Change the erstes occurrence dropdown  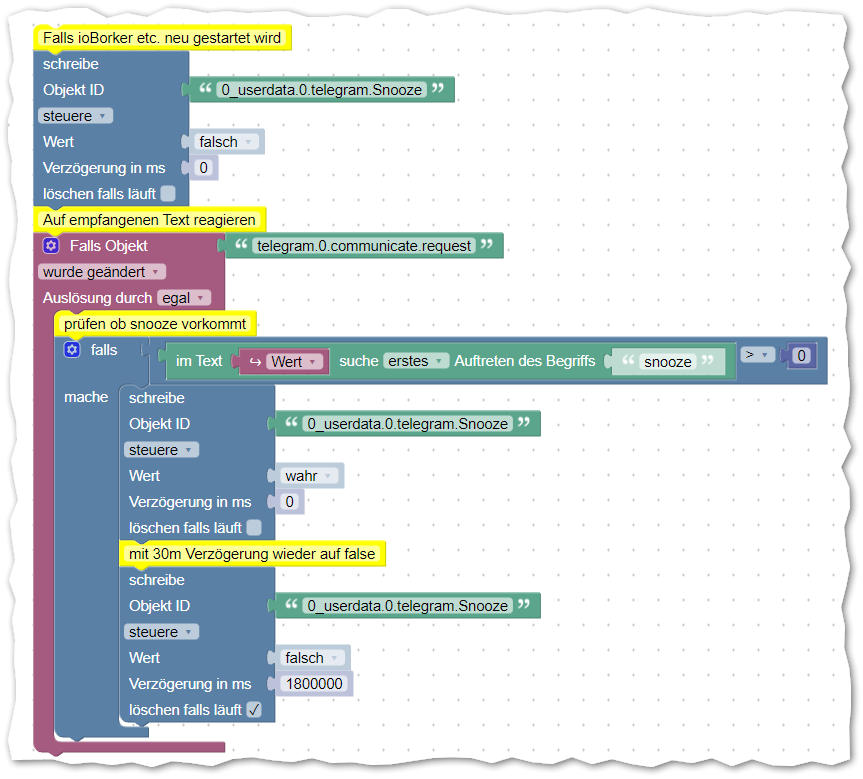416,361
